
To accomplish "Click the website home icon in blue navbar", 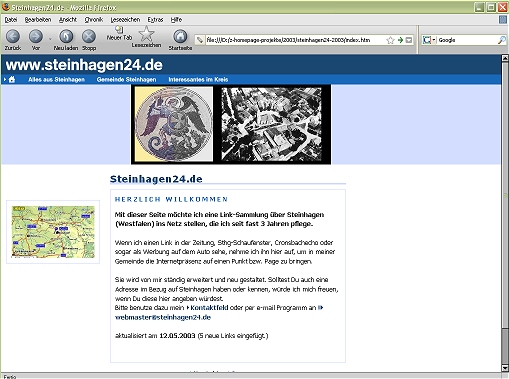I will coord(12,79).
